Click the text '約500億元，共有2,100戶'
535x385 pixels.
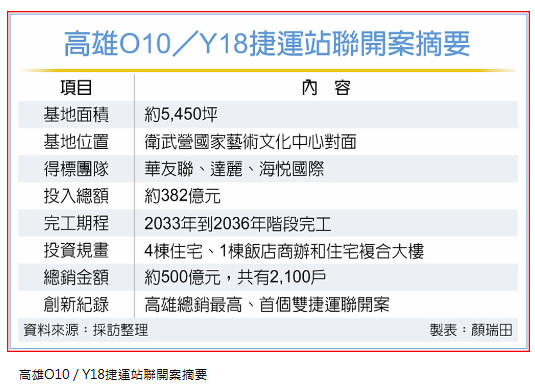(x=235, y=277)
